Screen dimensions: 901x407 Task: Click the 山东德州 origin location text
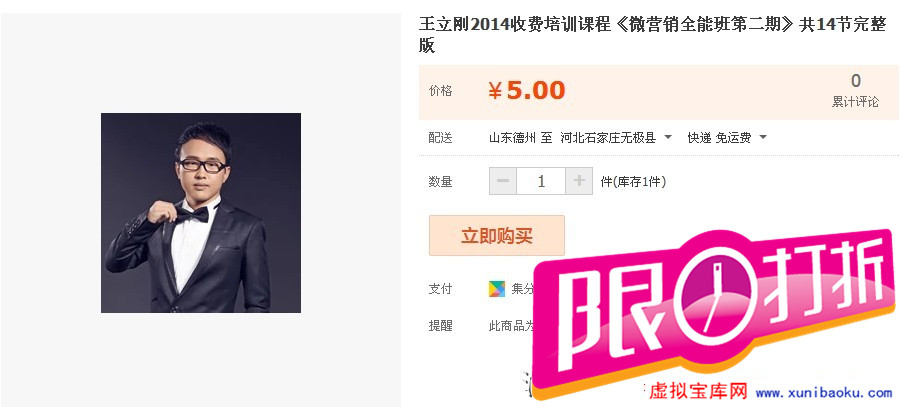[x=513, y=138]
